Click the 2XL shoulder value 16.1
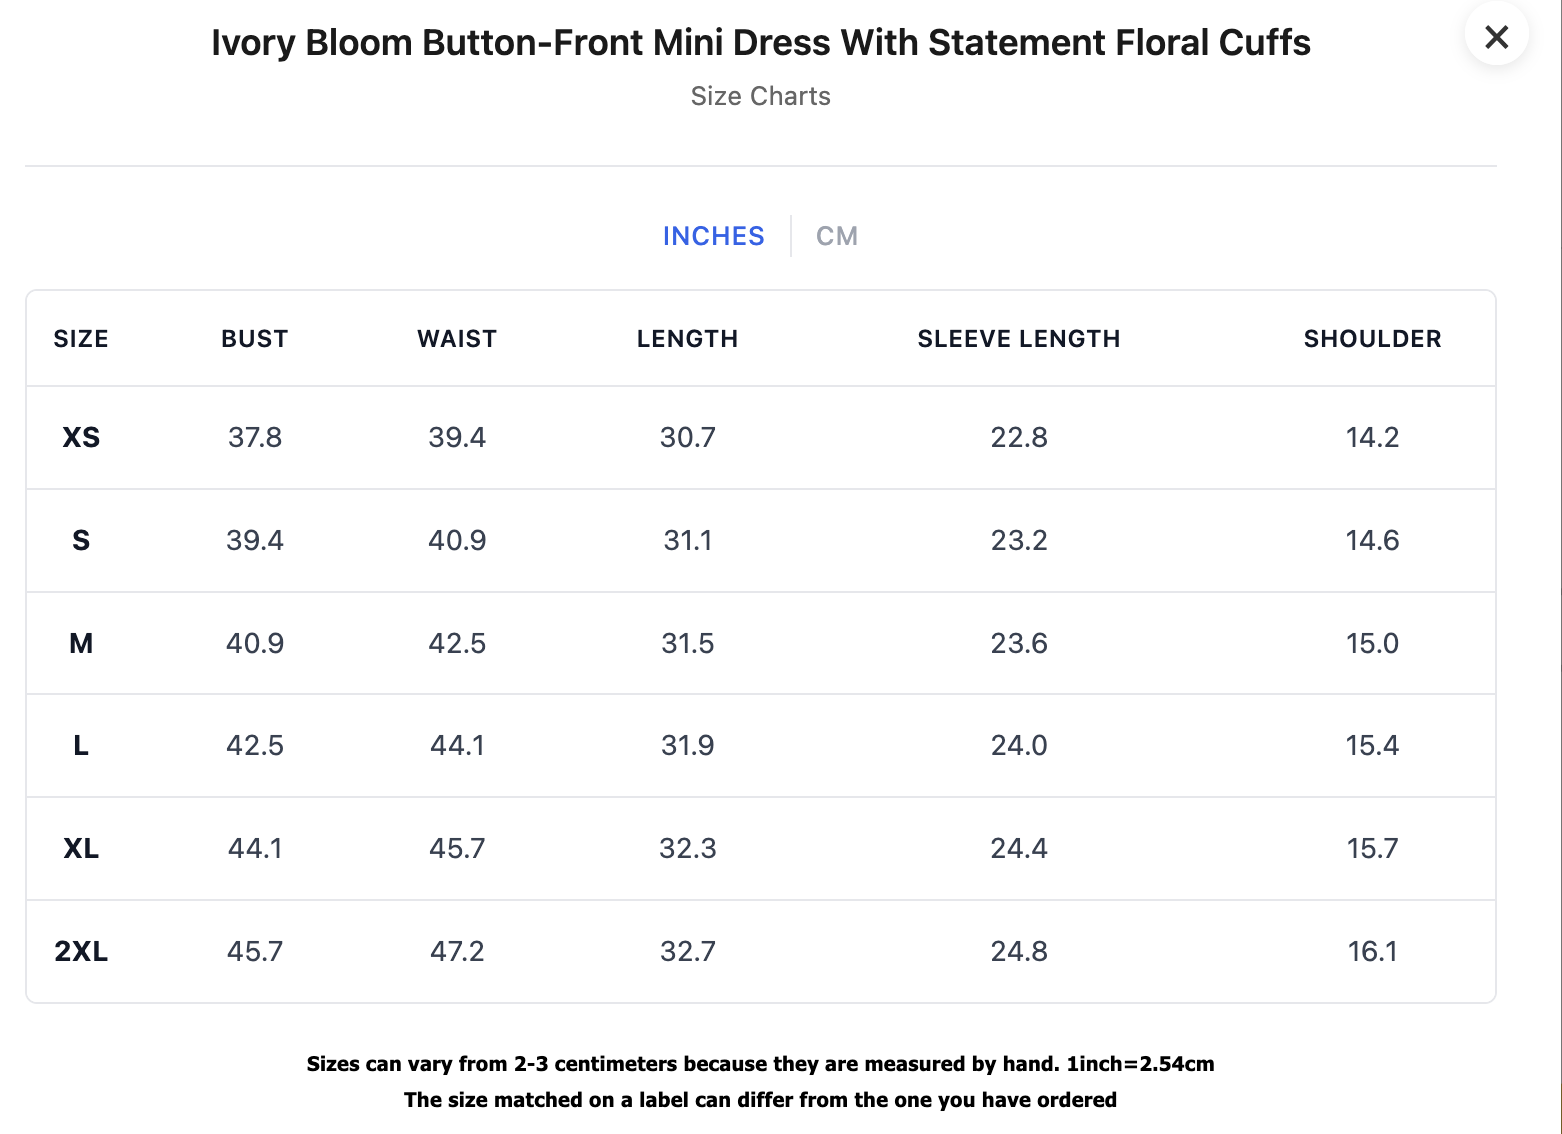 click(1372, 952)
